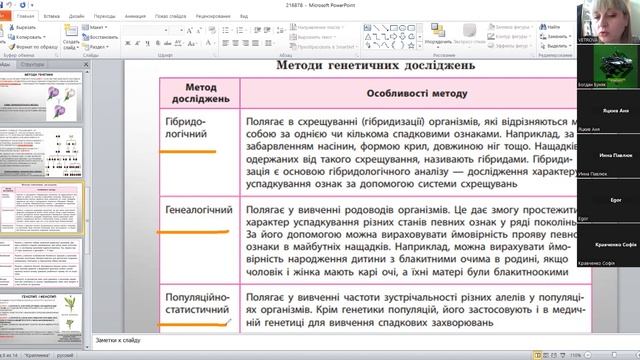Click the numbered list icon
This screenshot has height=360, width=640.
click(240, 30)
